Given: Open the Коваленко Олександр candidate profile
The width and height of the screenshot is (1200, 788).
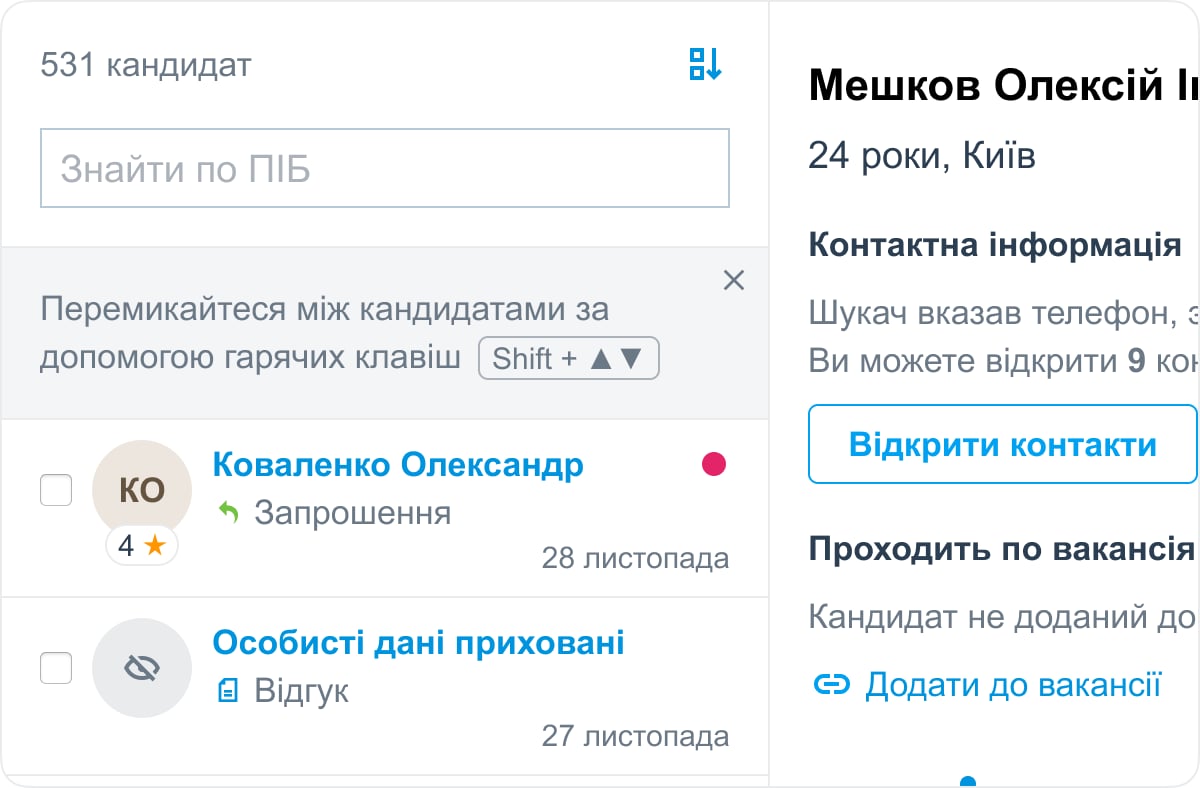Looking at the screenshot, I should pos(398,465).
